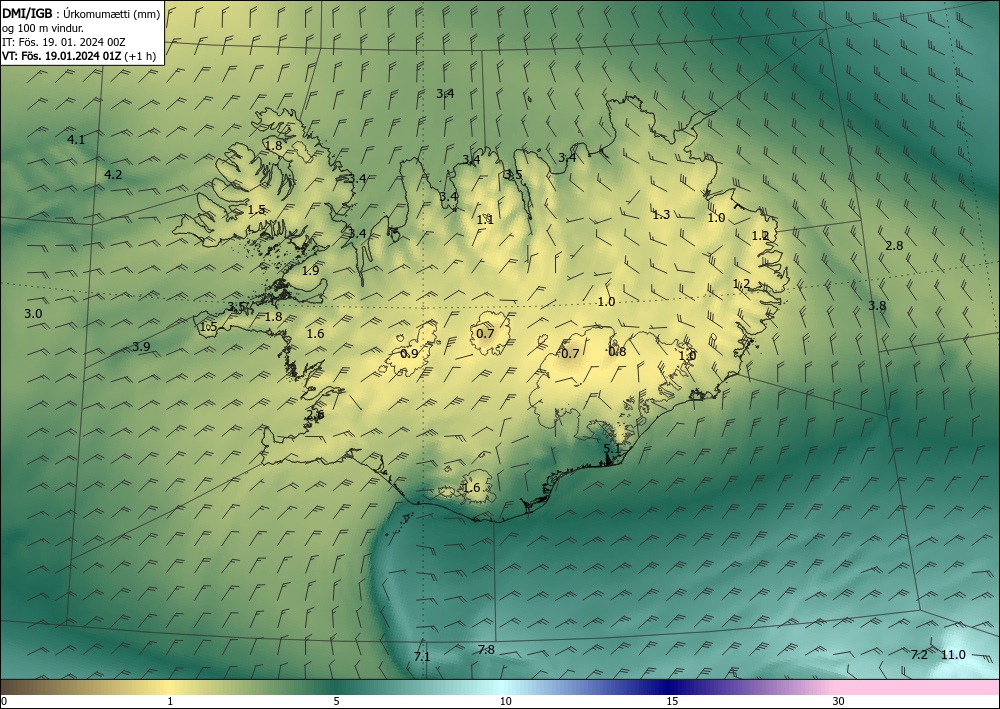Click the 2.8 value label
Screen dimensions: 1000x709
894,245
